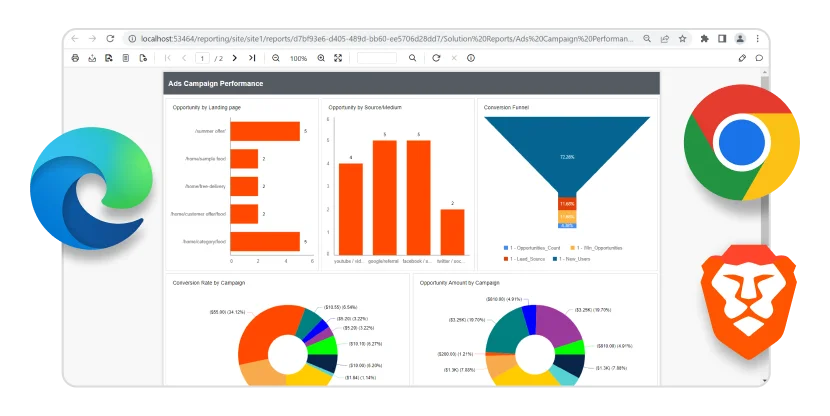Click the report search text box

[377, 58]
